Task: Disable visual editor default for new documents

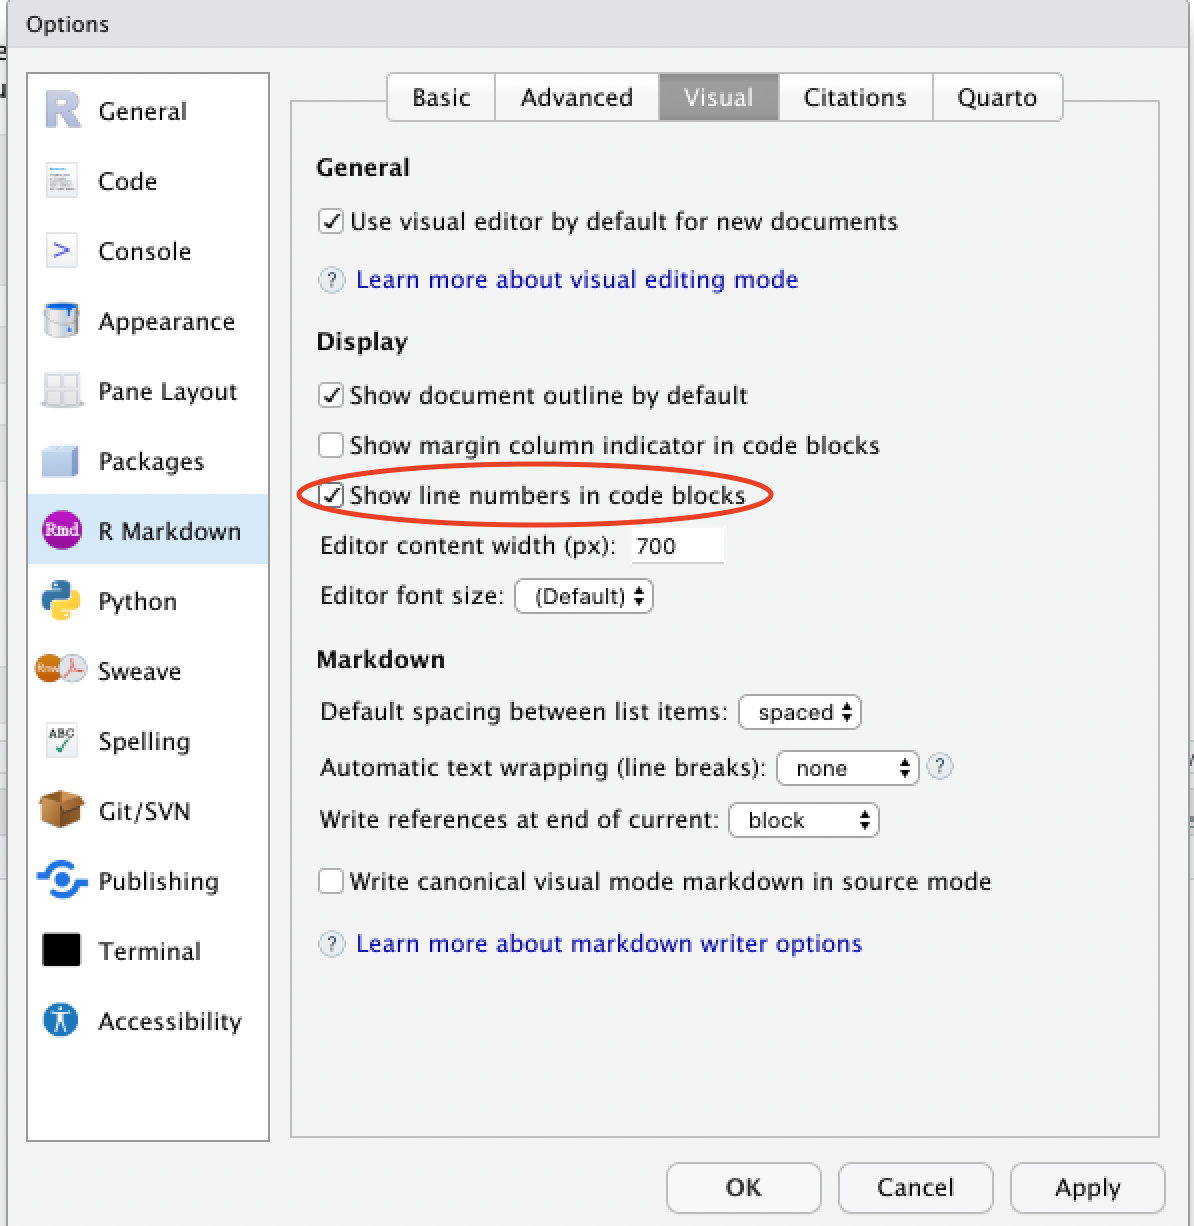Action: click(331, 221)
